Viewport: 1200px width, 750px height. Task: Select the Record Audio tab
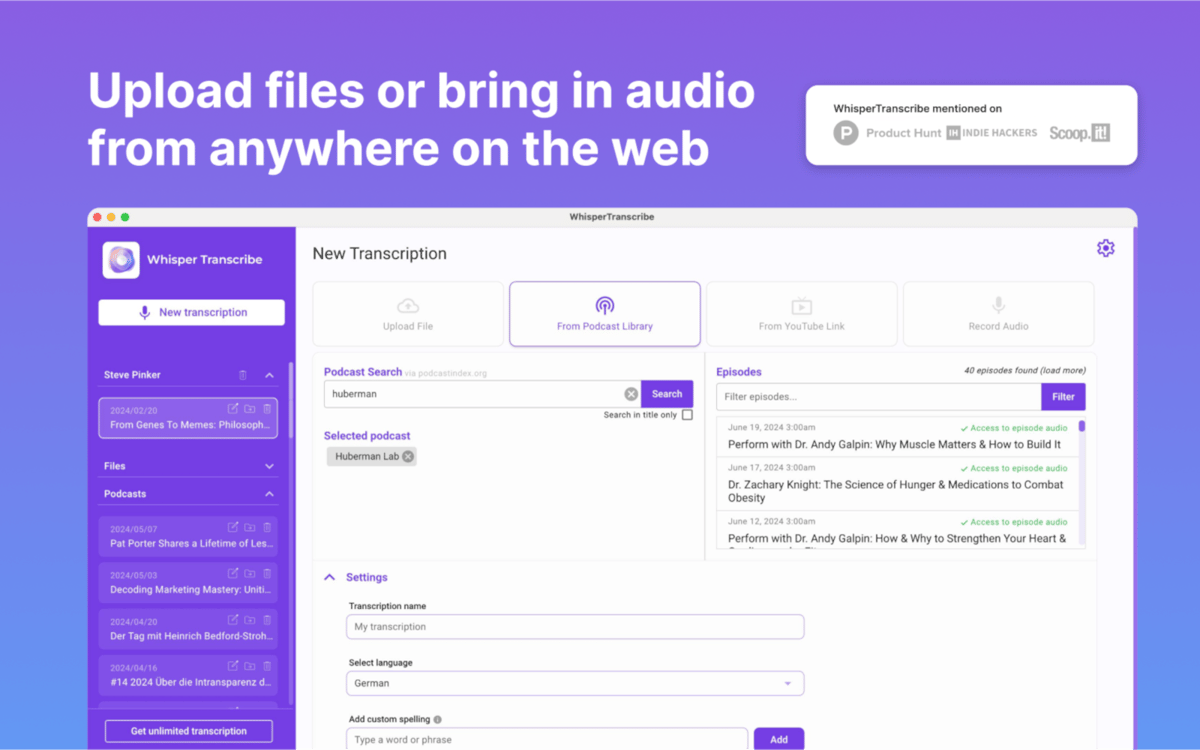pyautogui.click(x=998, y=314)
